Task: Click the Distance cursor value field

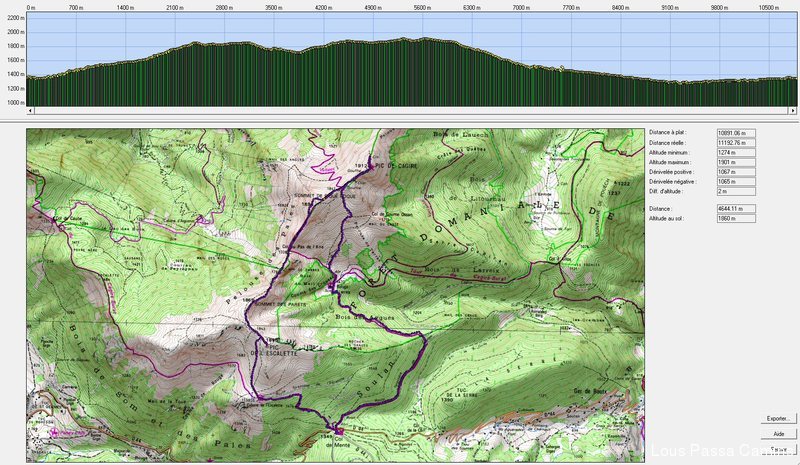Action: coord(736,208)
